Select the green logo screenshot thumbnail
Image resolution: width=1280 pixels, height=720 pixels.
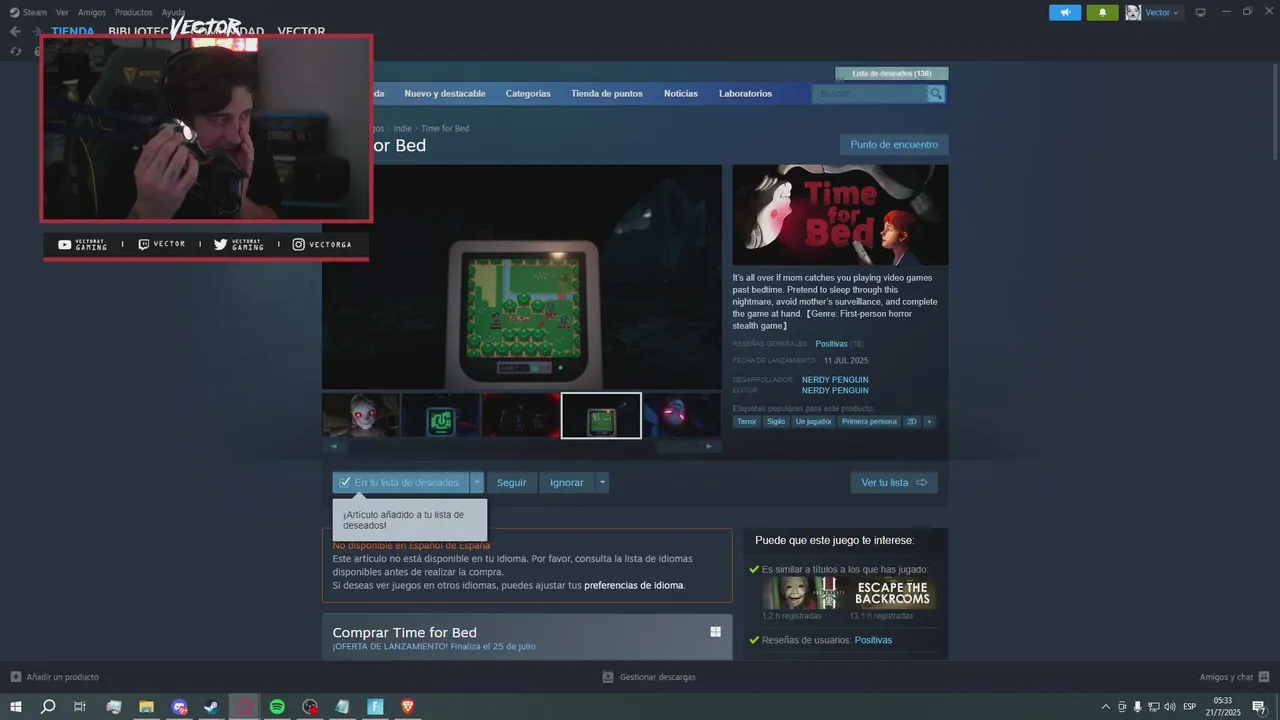click(441, 415)
